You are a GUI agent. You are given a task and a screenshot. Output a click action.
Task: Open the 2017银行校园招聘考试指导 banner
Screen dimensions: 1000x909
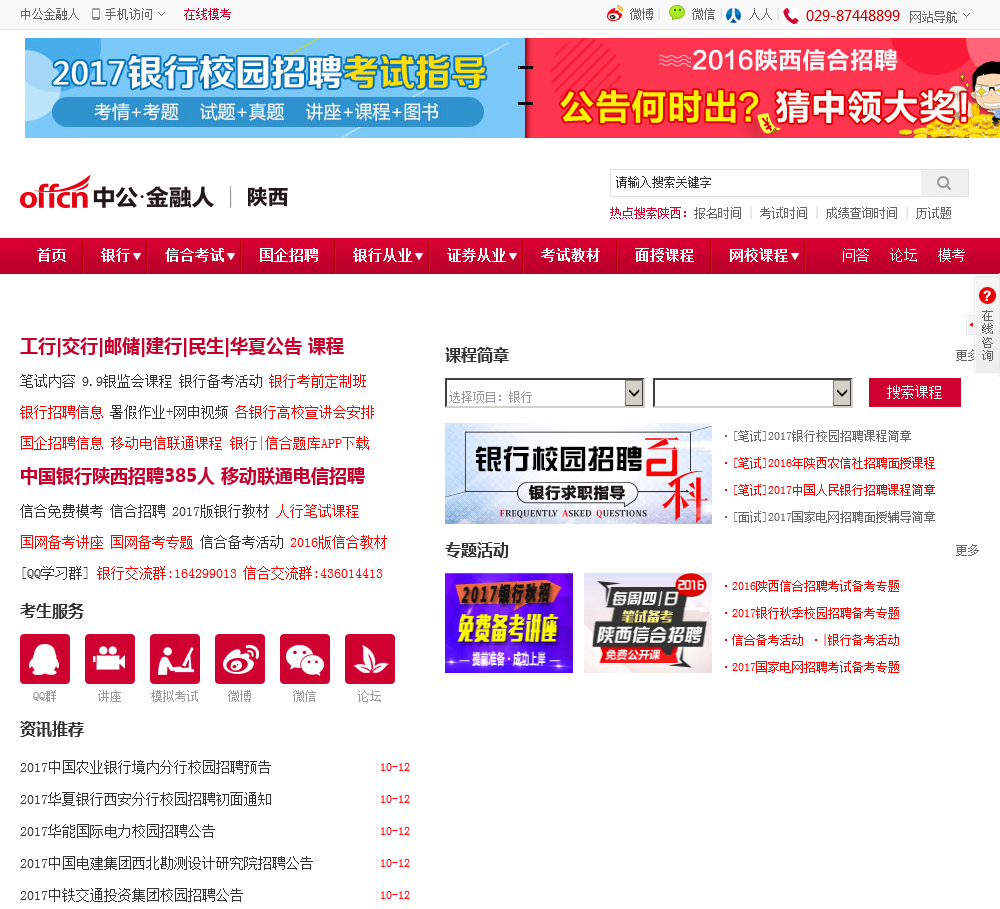[x=275, y=88]
